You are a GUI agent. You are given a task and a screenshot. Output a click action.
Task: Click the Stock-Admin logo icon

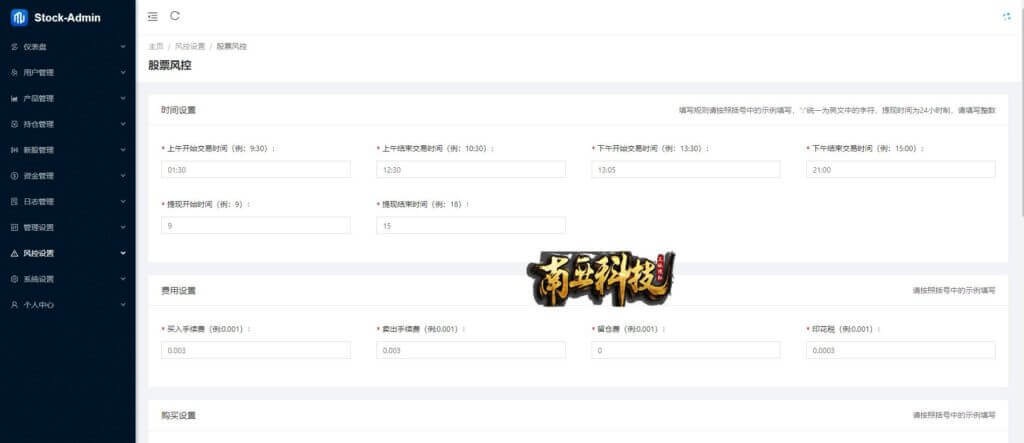coord(19,17)
